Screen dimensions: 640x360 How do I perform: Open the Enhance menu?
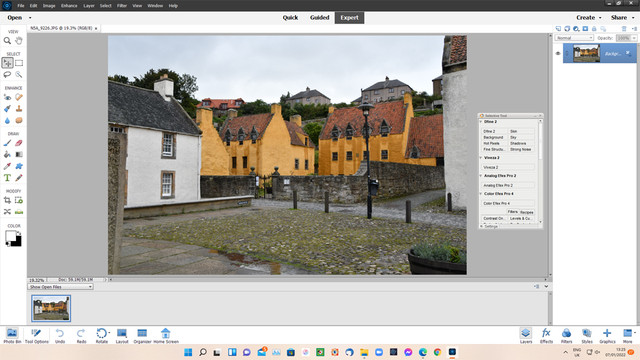69,6
